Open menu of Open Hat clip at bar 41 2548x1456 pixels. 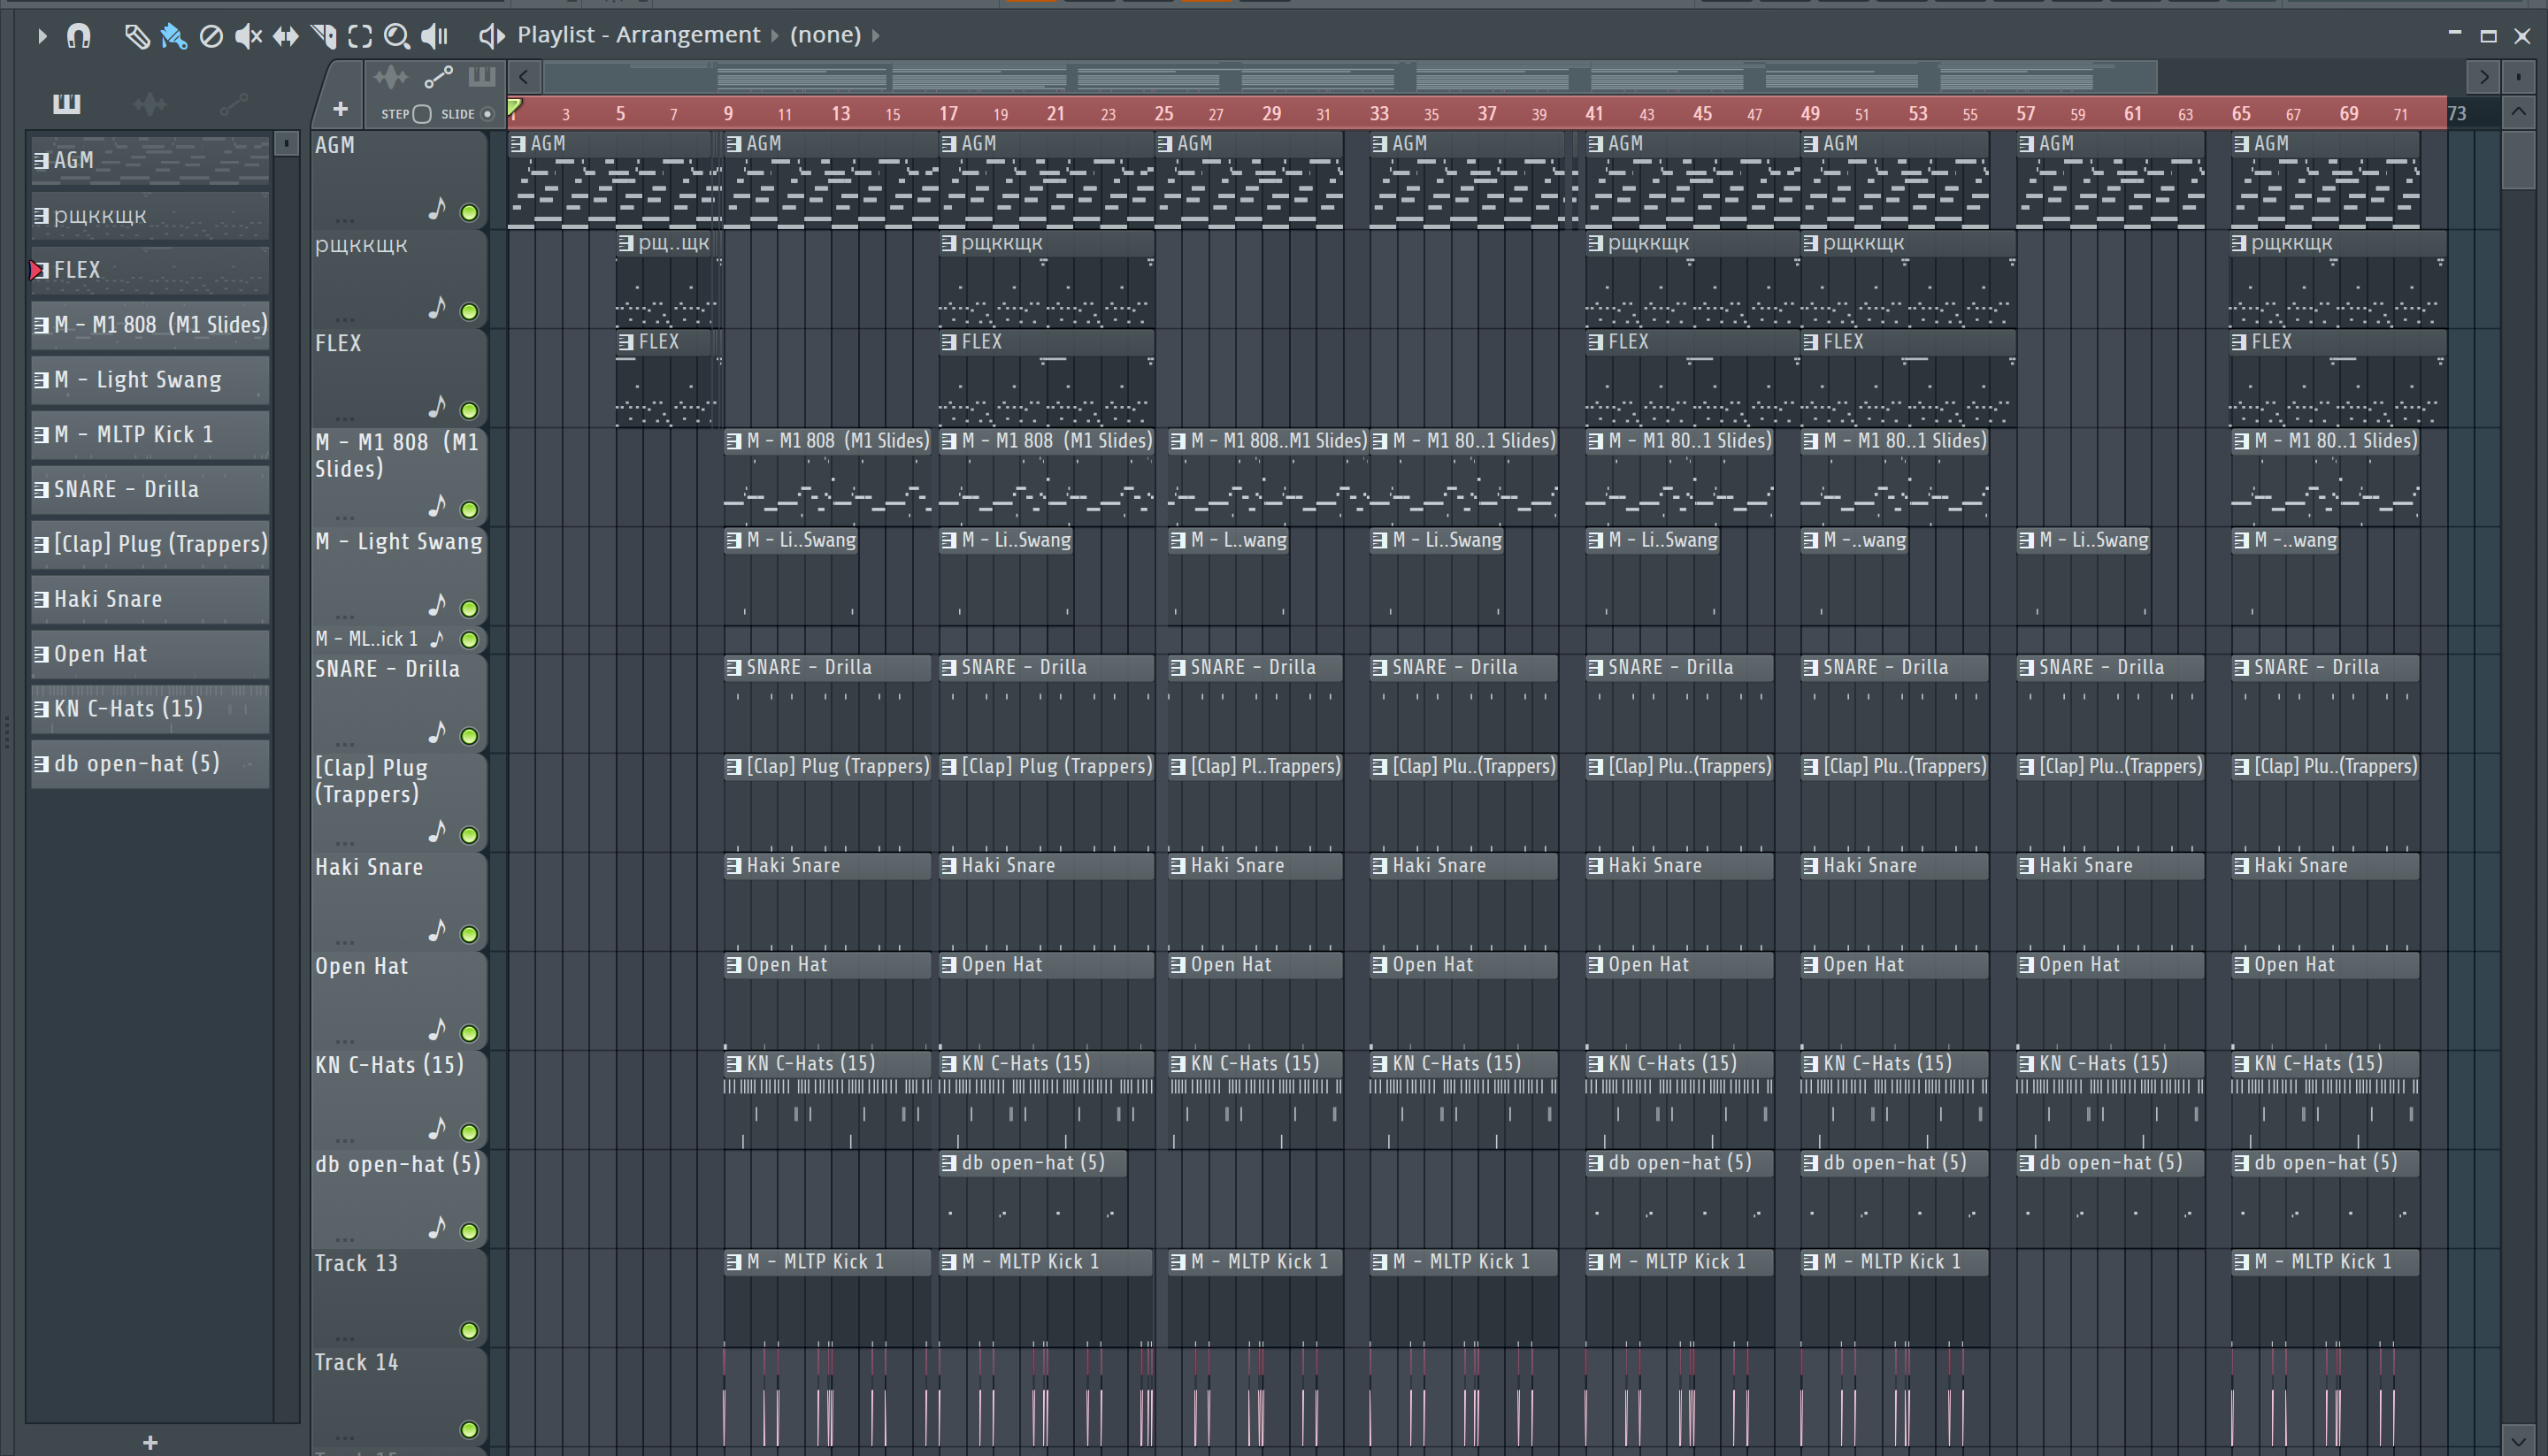[1596, 965]
